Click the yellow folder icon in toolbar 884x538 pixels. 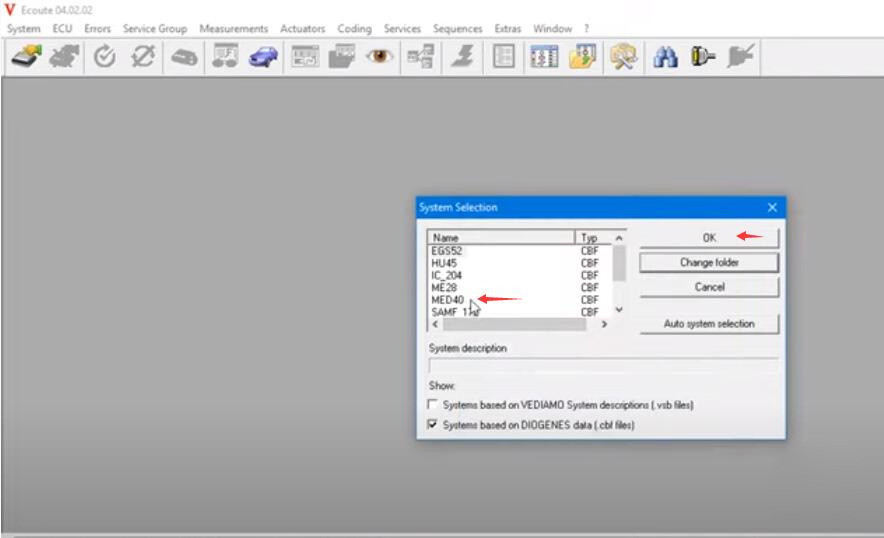click(x=582, y=58)
